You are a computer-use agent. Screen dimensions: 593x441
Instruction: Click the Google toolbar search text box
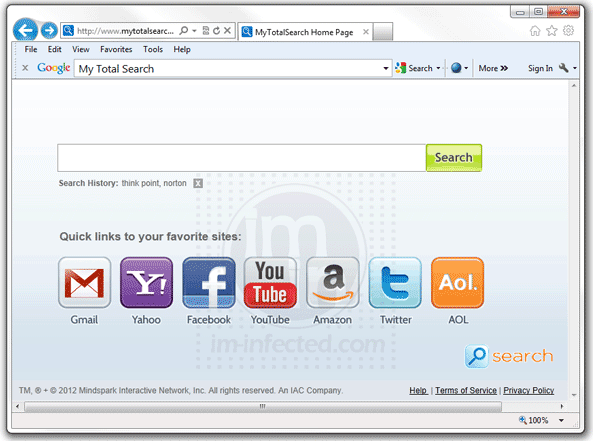tap(233, 68)
